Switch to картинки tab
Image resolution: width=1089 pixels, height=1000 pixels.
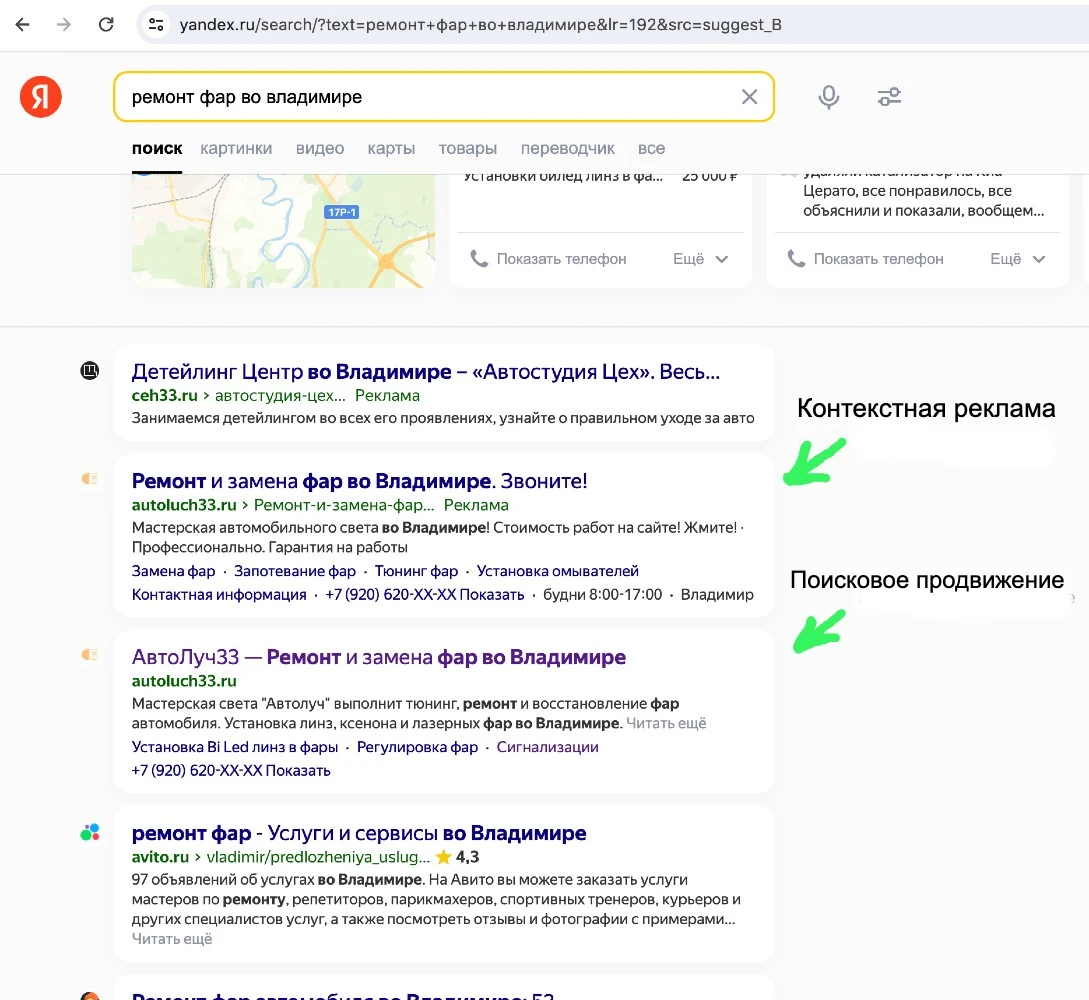pyautogui.click(x=236, y=149)
